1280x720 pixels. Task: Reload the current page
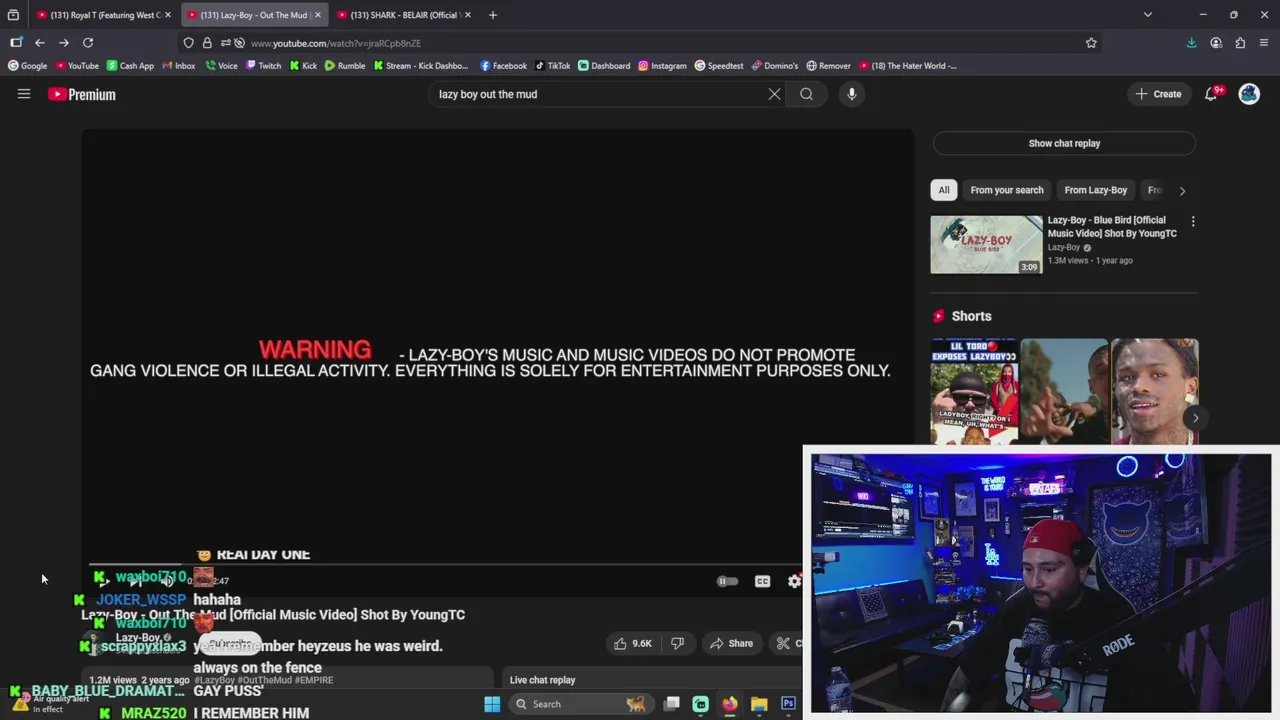[x=88, y=43]
